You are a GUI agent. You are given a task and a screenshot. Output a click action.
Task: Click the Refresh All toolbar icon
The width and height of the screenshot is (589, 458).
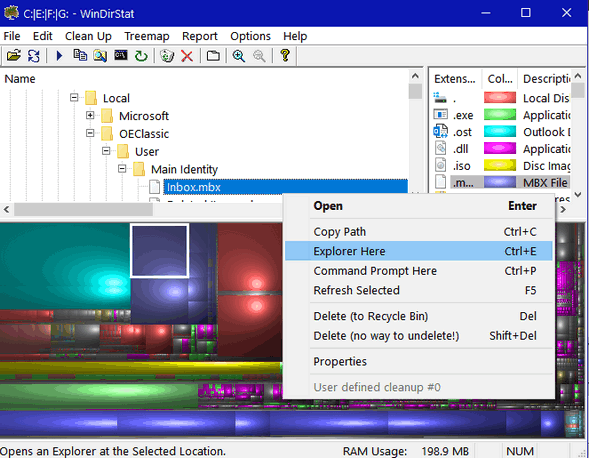(x=34, y=56)
